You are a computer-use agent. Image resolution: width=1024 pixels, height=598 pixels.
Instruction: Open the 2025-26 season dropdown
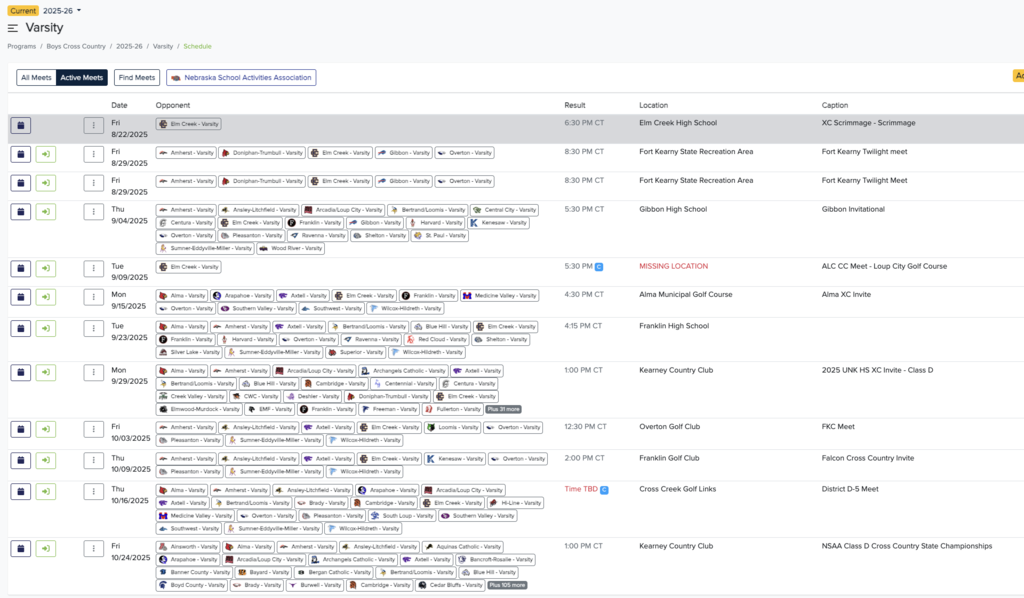62,10
